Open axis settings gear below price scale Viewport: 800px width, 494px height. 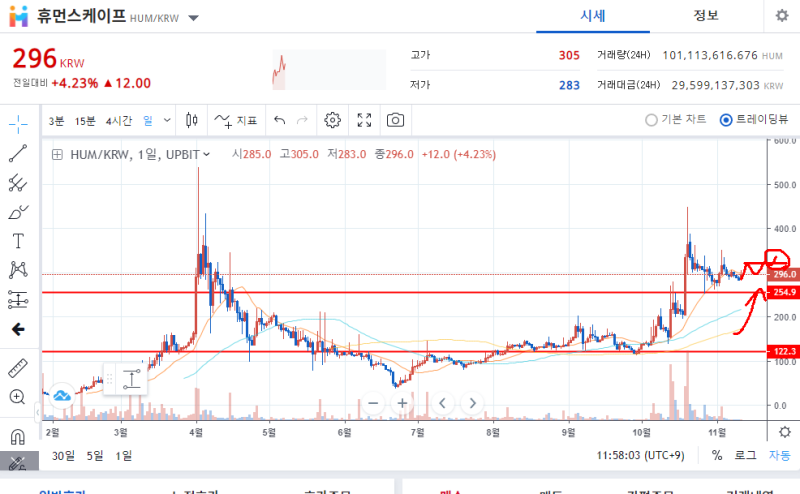point(785,432)
